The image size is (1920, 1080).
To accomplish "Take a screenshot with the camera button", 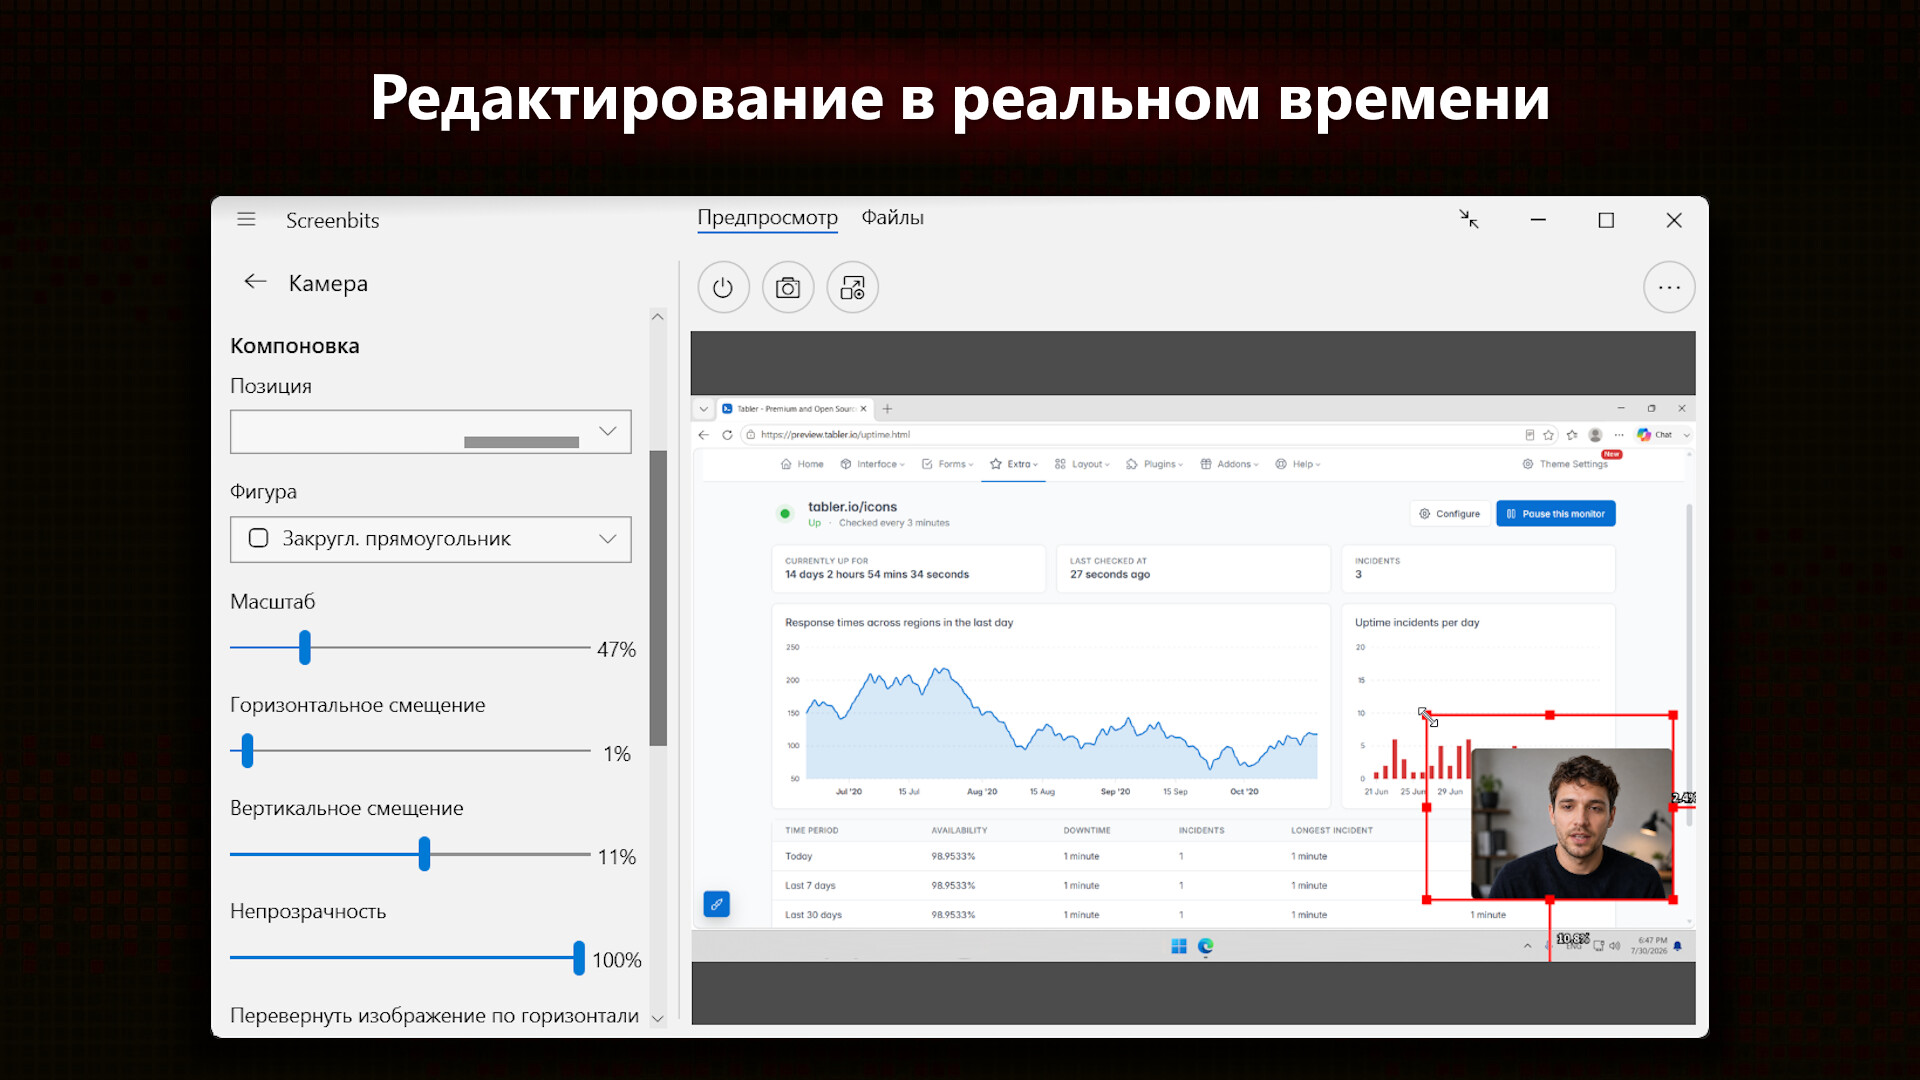I will (x=788, y=288).
